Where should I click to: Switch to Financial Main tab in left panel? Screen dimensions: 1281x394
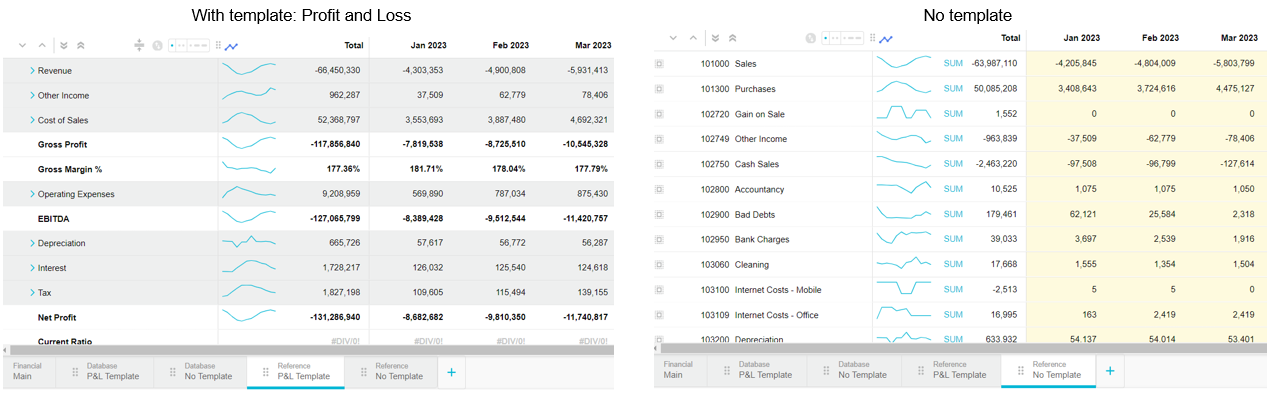[27, 371]
